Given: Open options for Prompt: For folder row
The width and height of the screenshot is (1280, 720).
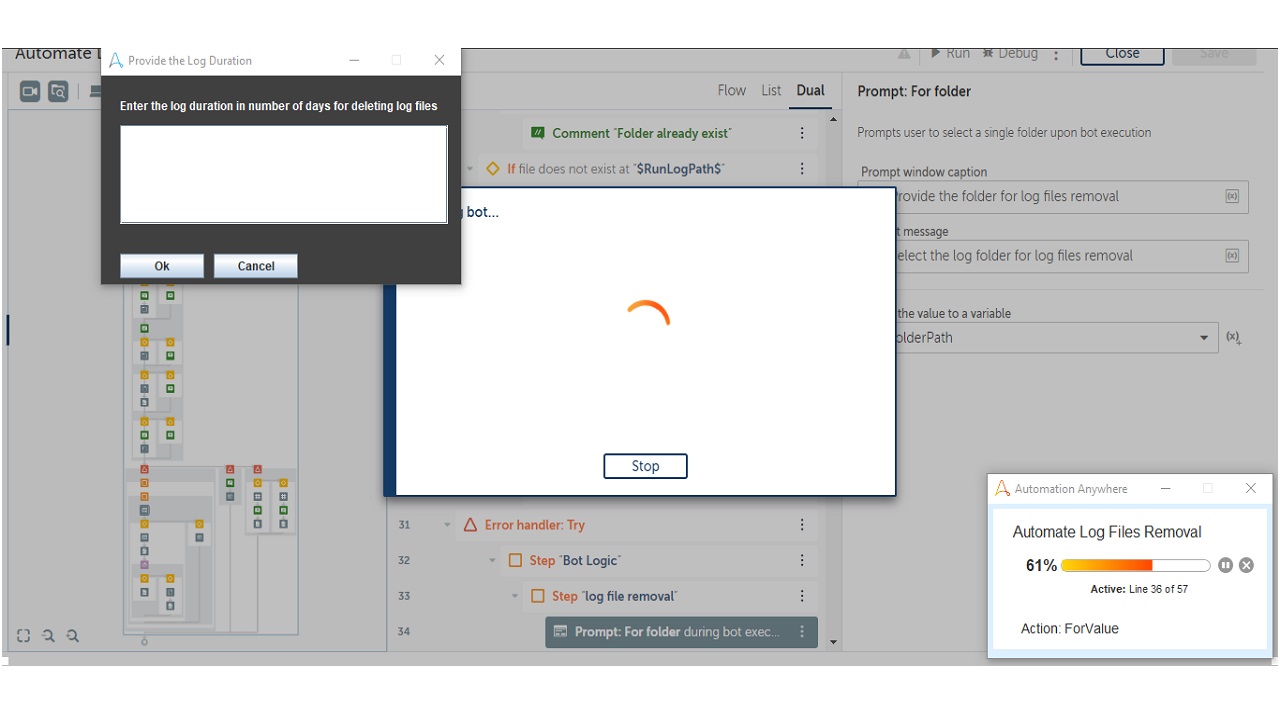Looking at the screenshot, I should pyautogui.click(x=802, y=632).
